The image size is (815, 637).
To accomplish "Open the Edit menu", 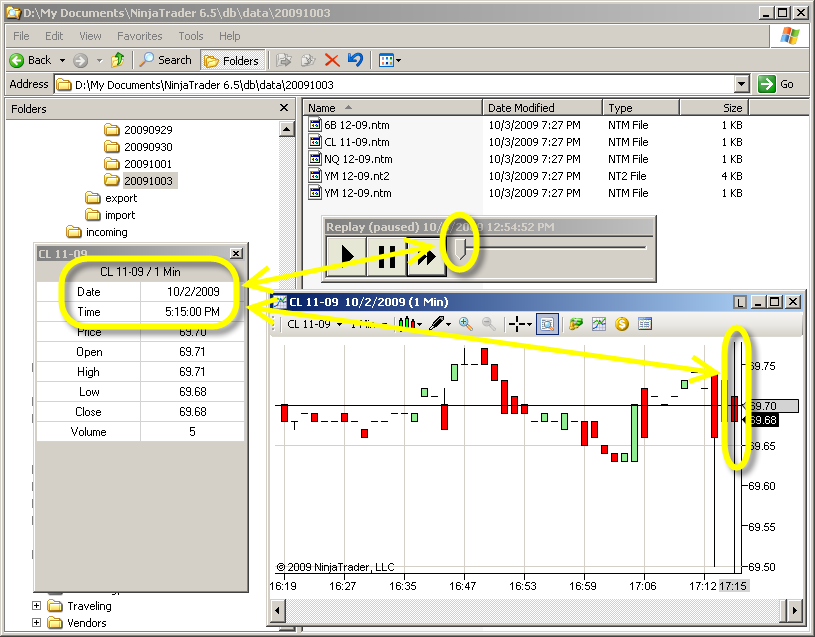I will point(54,36).
